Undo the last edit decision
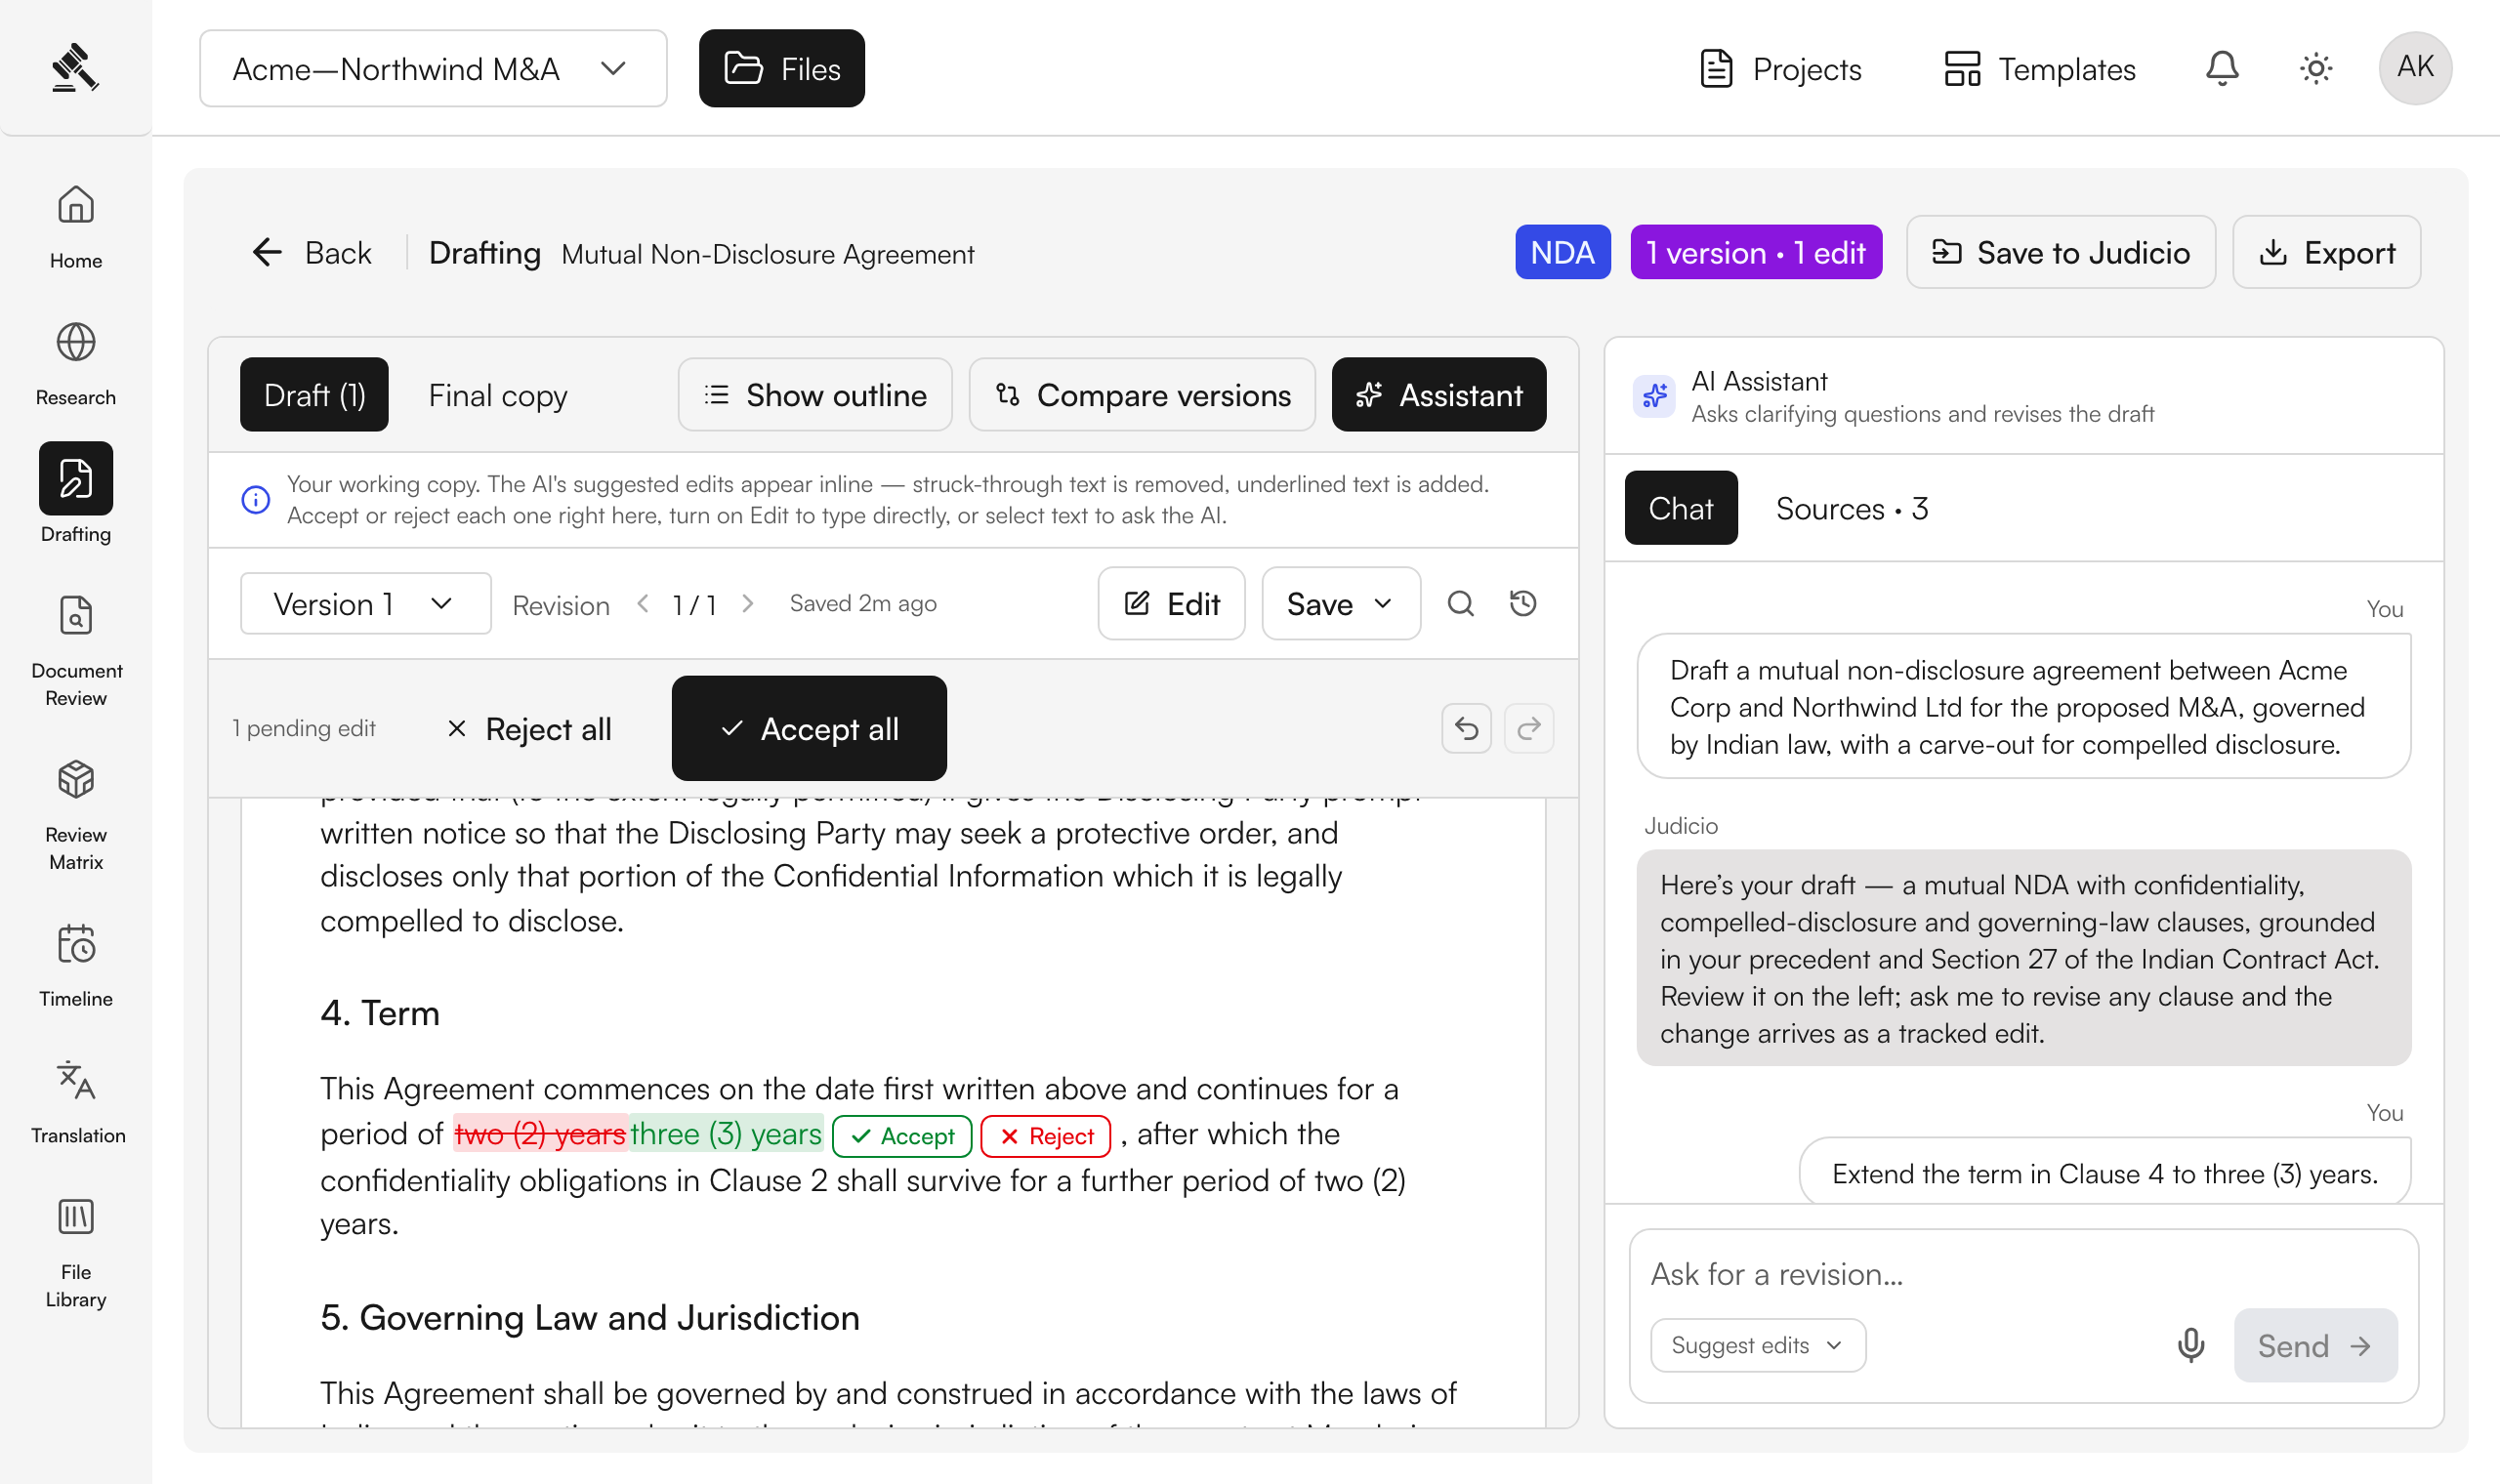The height and width of the screenshot is (1484, 2500). point(1466,728)
